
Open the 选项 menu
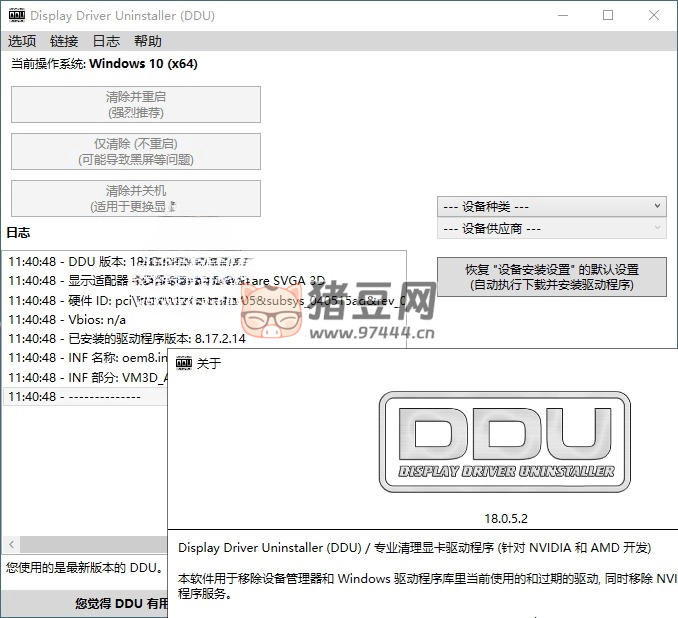(x=22, y=41)
